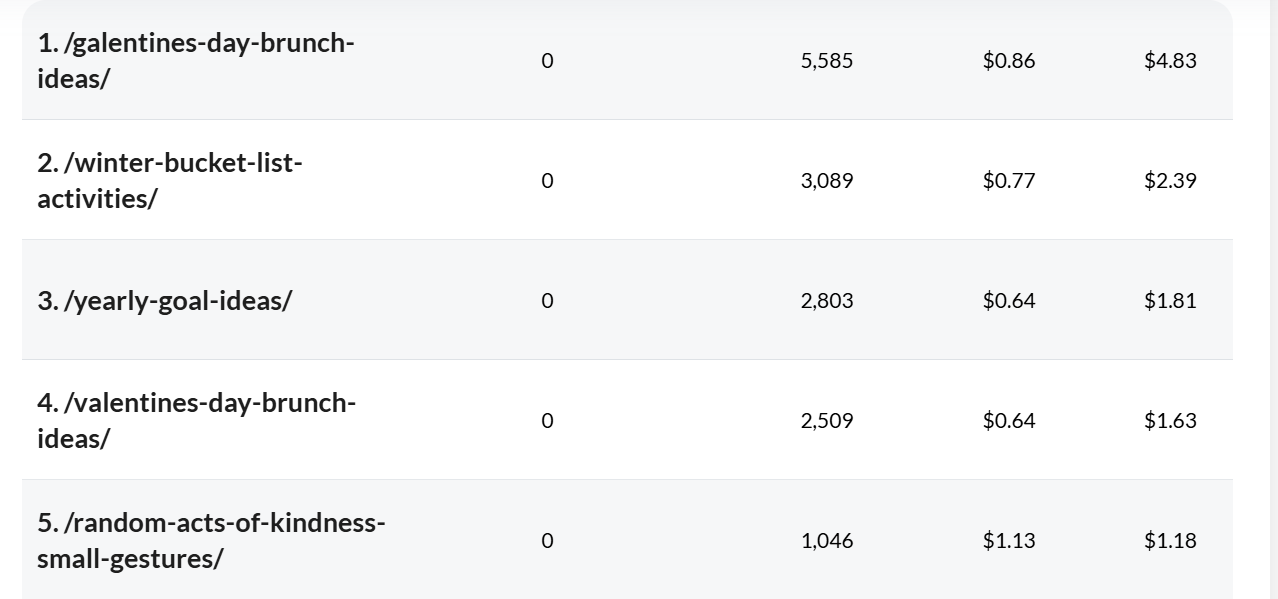This screenshot has width=1278, height=599.
Task: Click the 1,046 value cell
Action: (x=826, y=540)
